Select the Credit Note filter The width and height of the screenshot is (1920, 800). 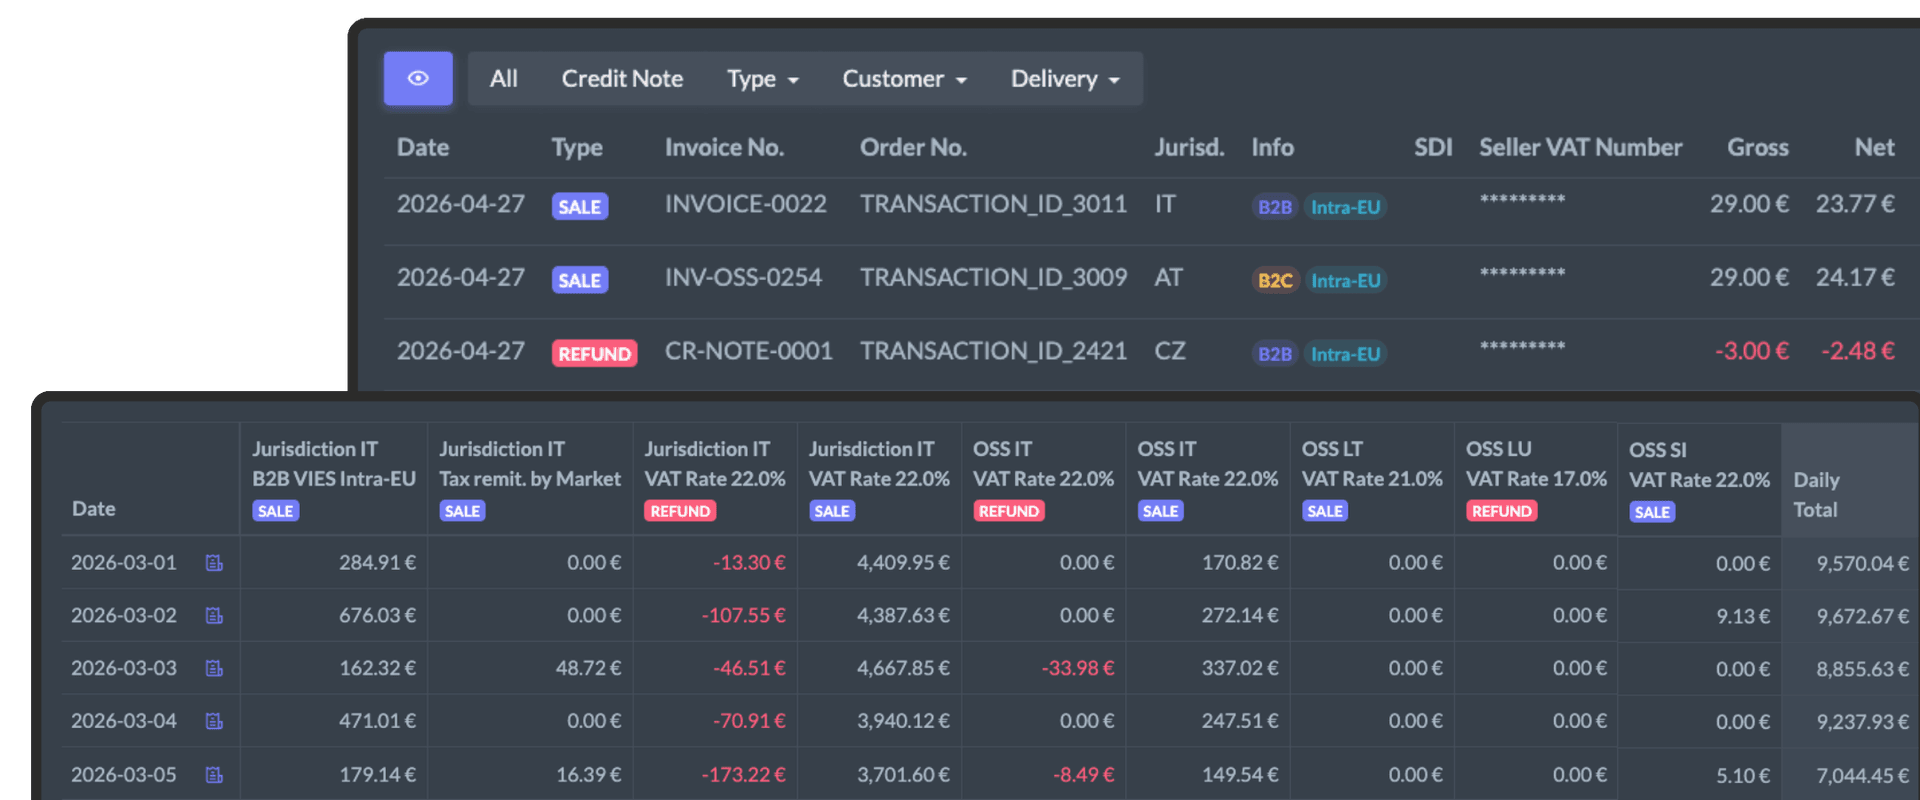pyautogui.click(x=622, y=79)
